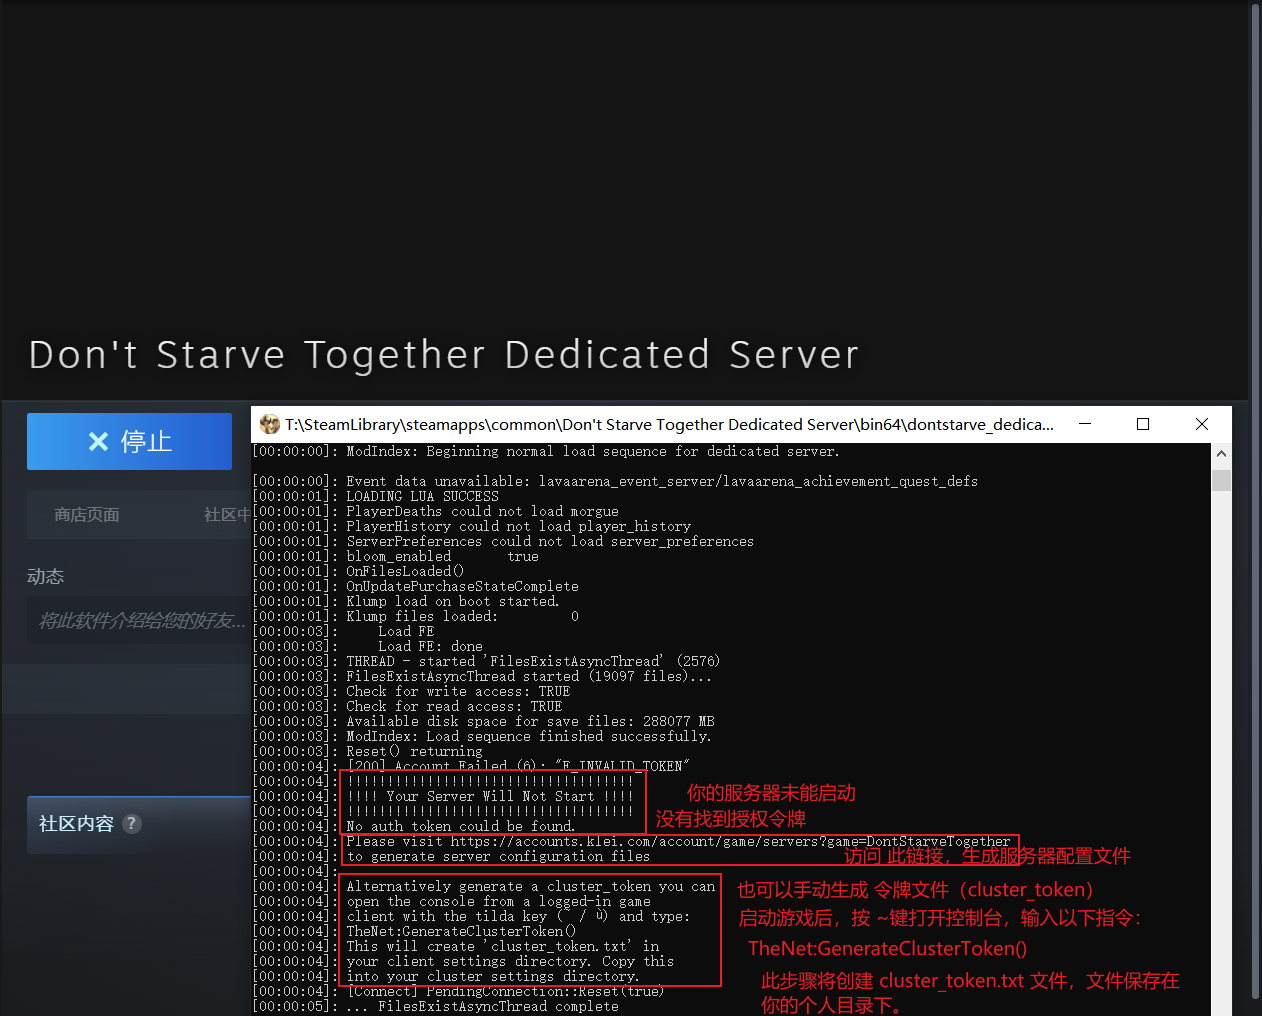This screenshot has height=1016, width=1262.
Task: Click the 动态 activity section heading
Action: pos(46,576)
